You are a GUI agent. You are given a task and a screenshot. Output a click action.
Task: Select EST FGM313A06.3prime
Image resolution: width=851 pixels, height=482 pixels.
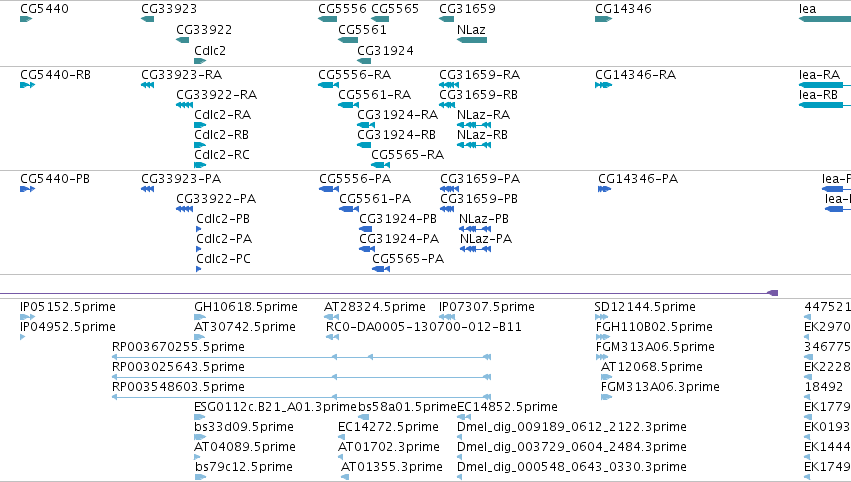[x=660, y=387]
